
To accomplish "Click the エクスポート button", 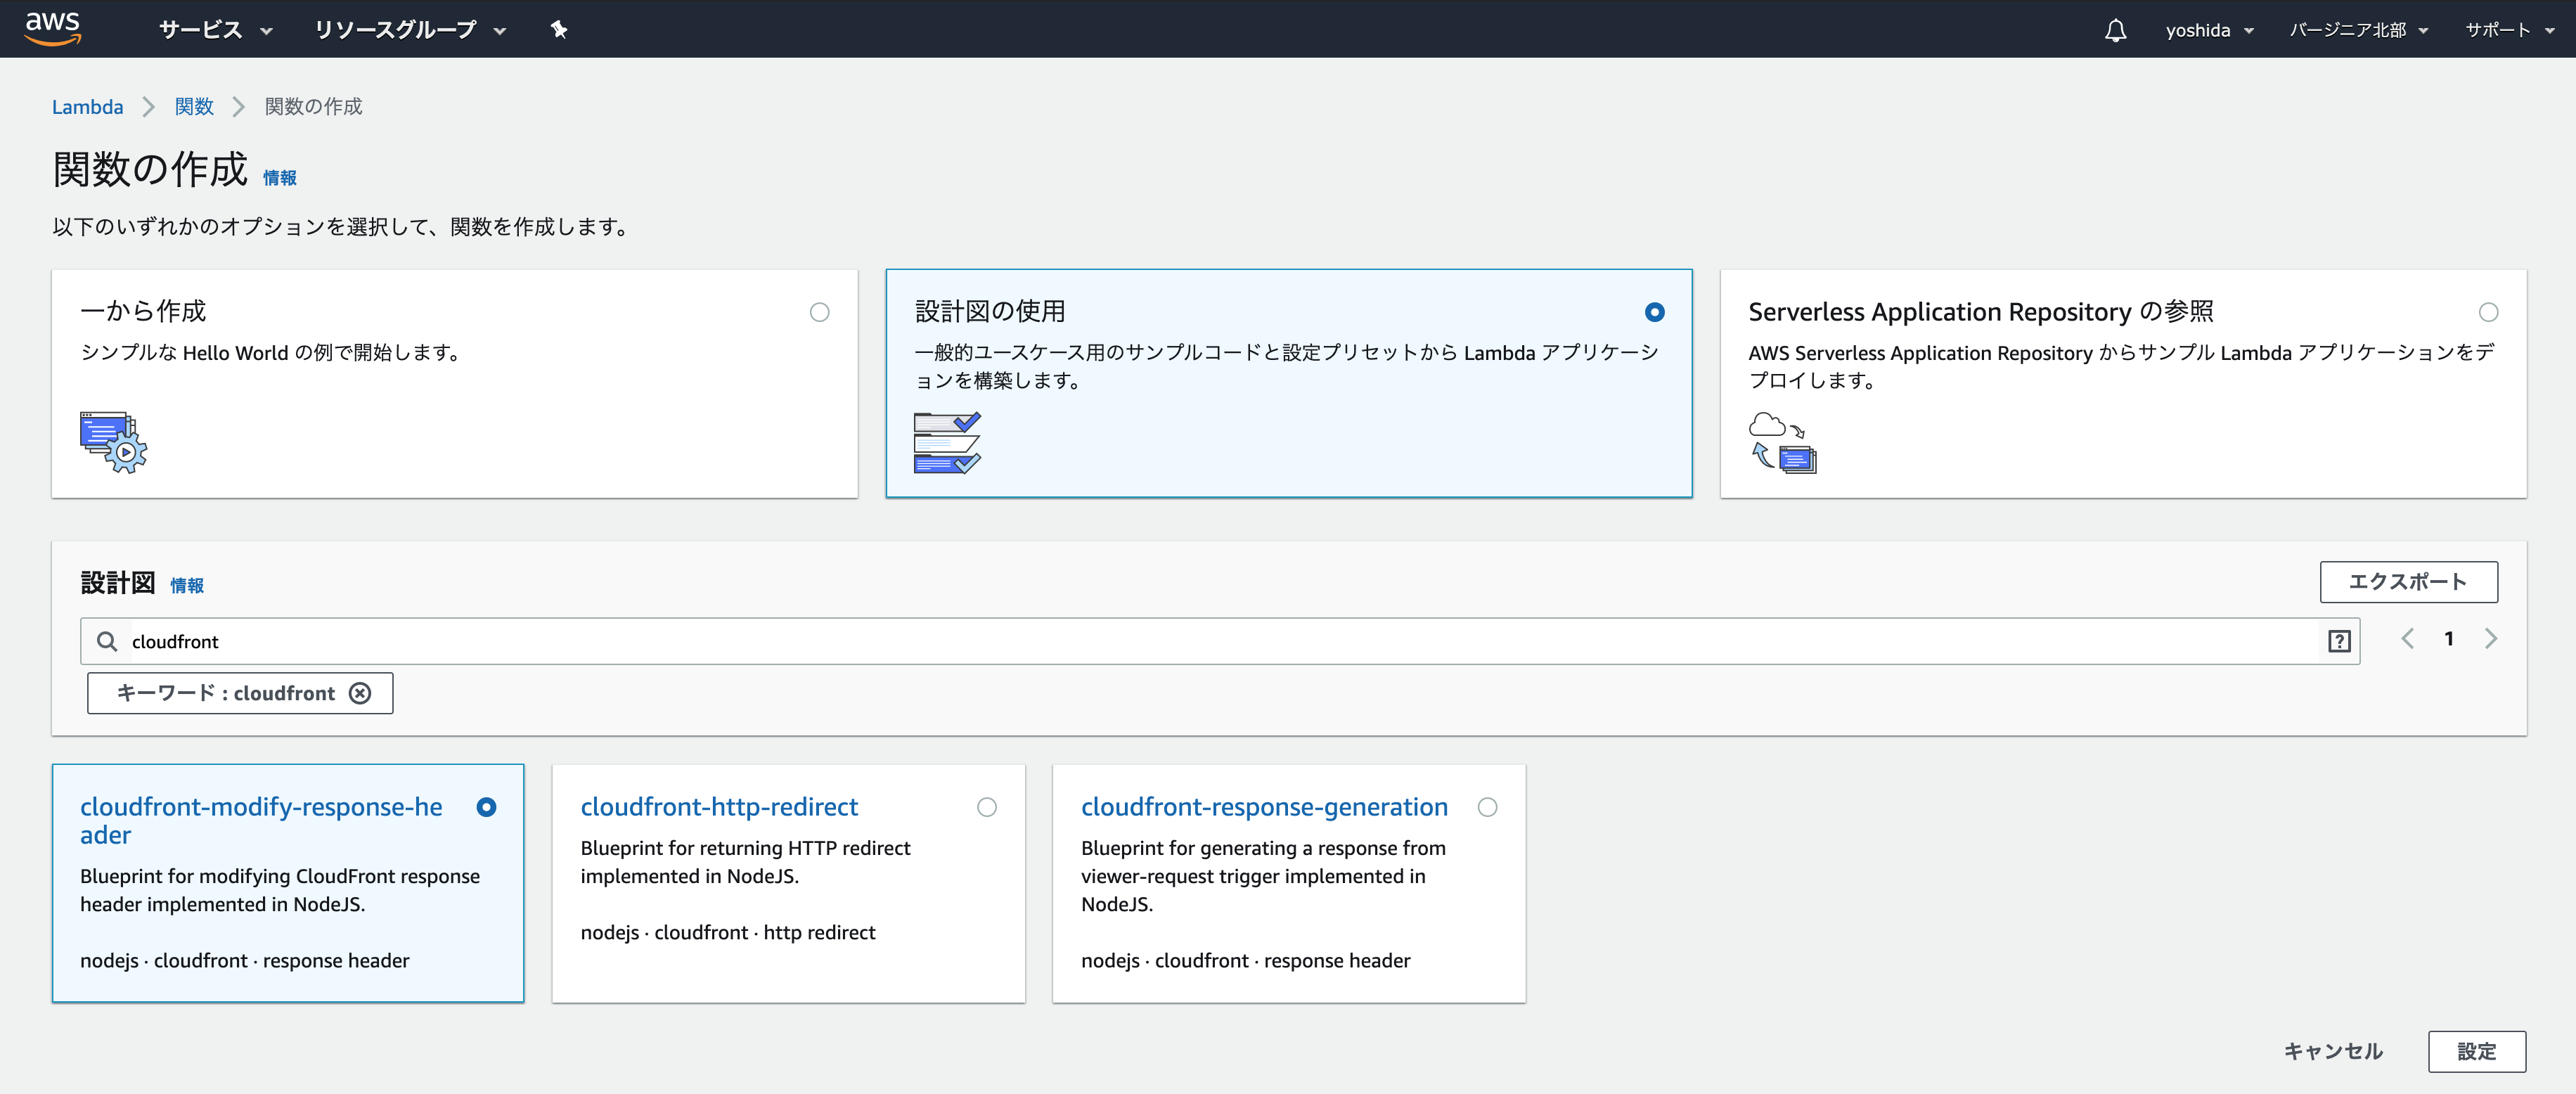I will [x=2408, y=582].
